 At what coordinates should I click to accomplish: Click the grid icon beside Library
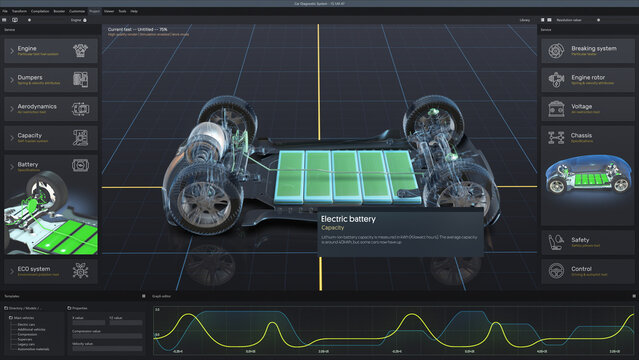tap(542, 20)
